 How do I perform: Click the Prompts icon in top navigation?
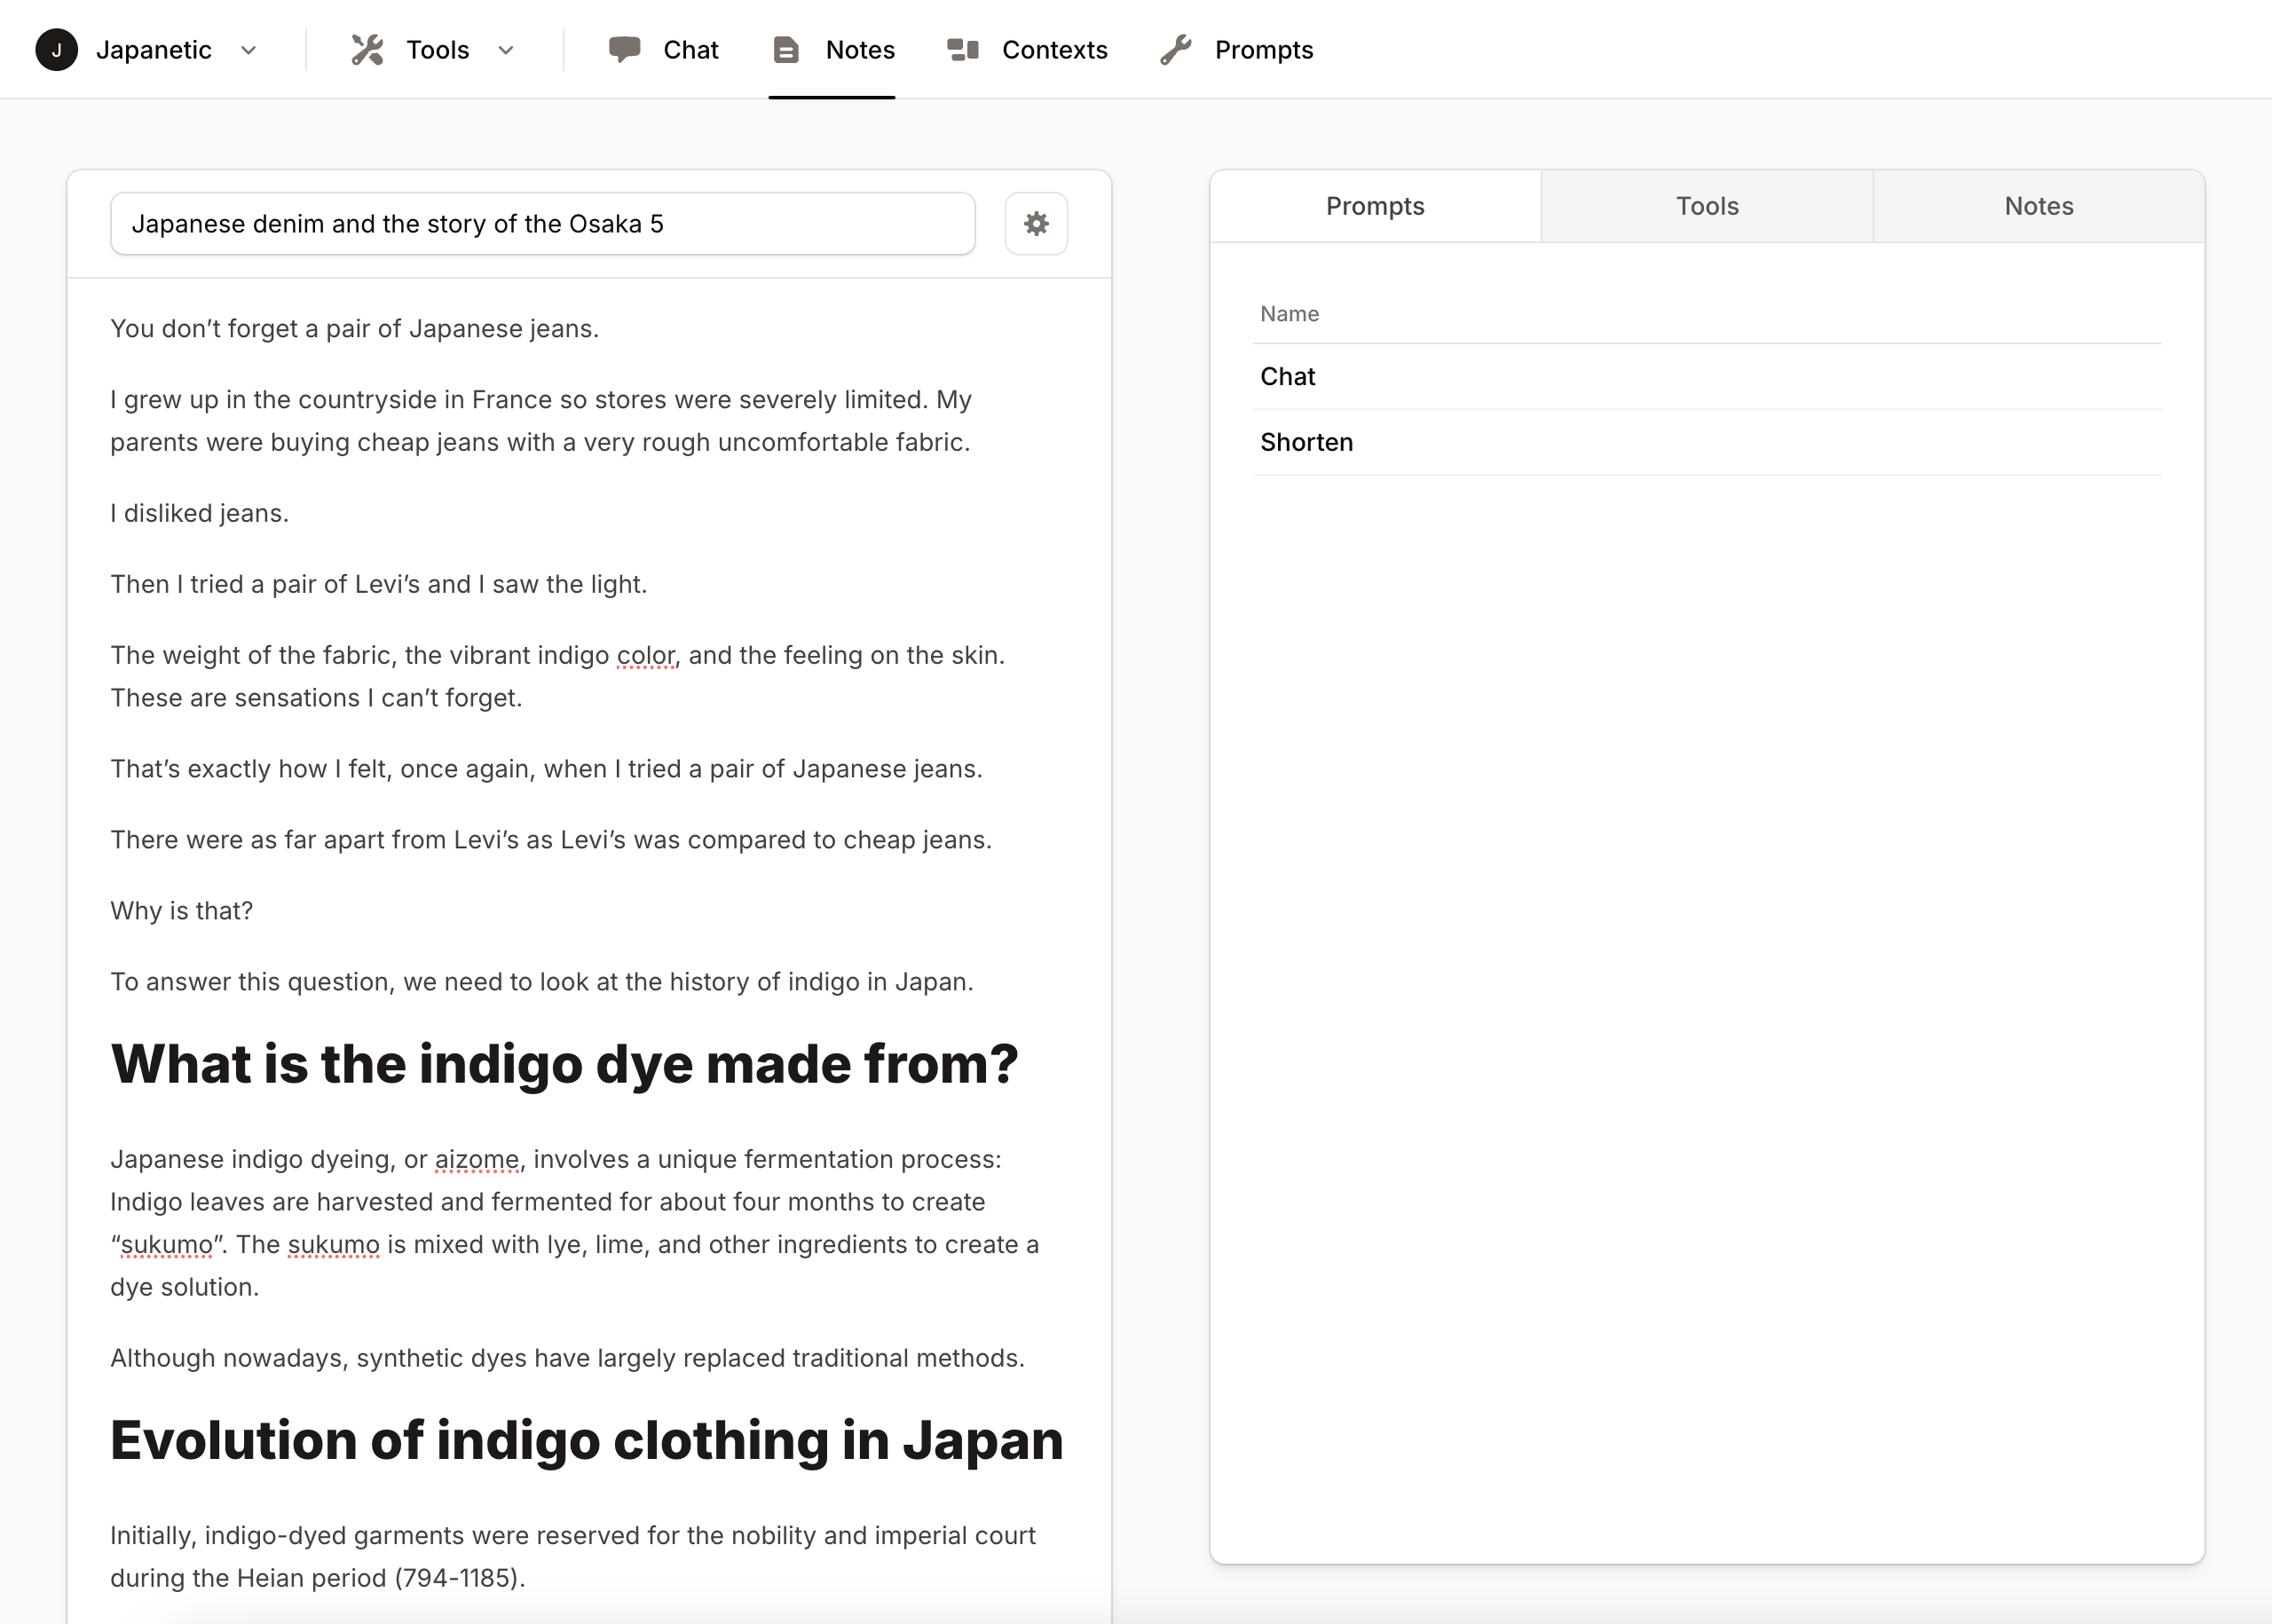(1179, 49)
